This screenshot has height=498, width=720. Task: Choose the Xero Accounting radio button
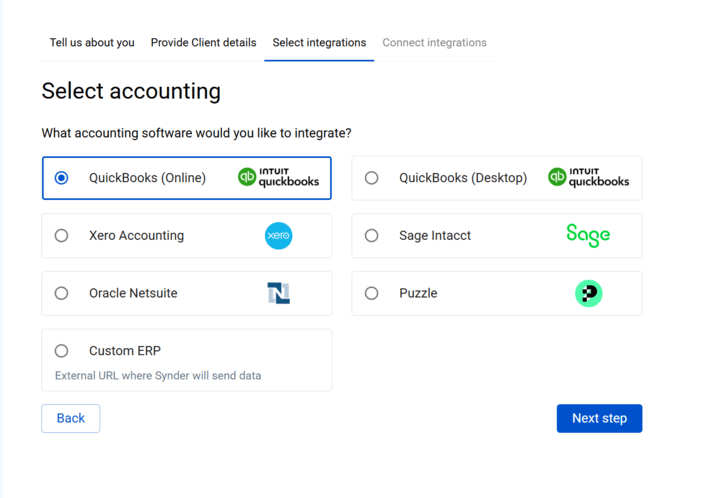[x=62, y=235]
